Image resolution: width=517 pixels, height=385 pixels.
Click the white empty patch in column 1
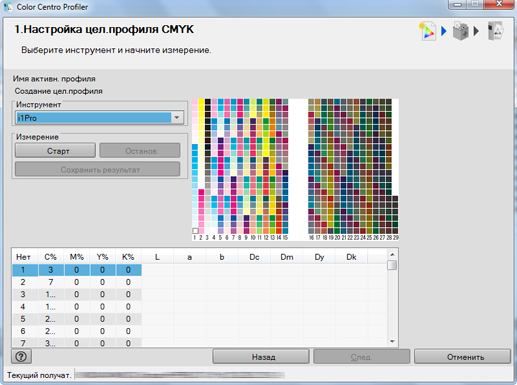195,230
